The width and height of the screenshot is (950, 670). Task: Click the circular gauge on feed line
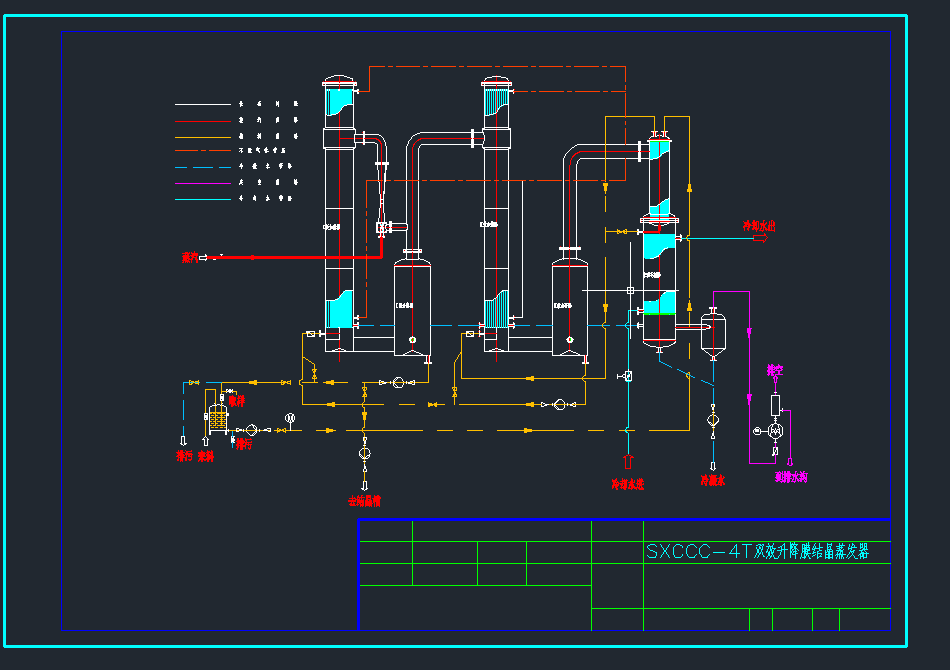[290, 417]
